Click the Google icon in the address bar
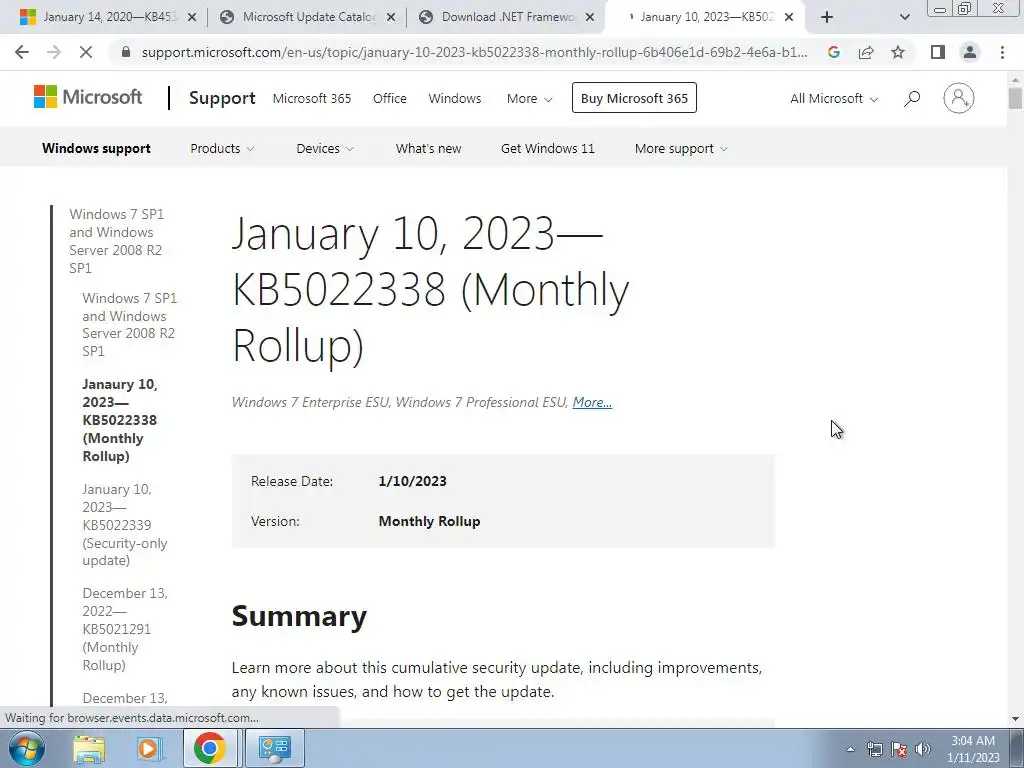Screen dimensions: 1024x768 pos(833,52)
